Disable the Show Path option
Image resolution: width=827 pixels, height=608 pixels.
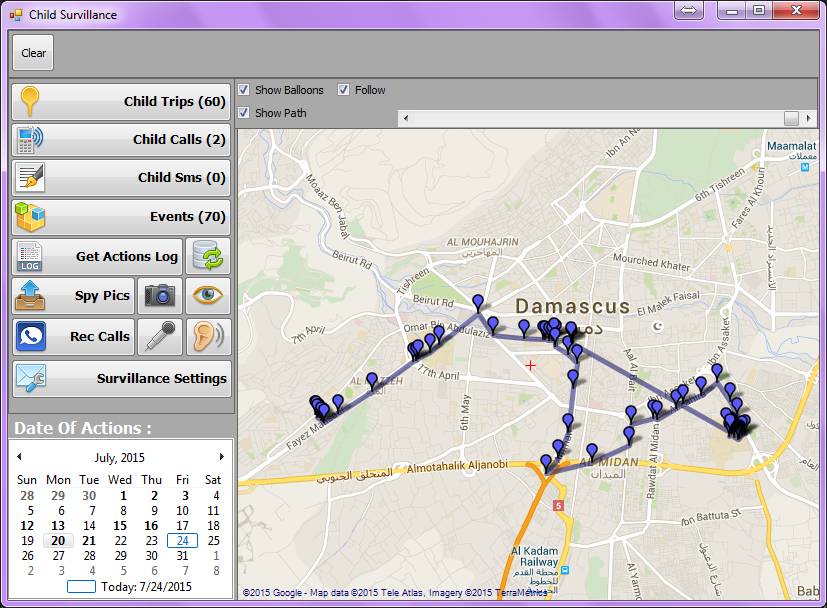pos(244,113)
